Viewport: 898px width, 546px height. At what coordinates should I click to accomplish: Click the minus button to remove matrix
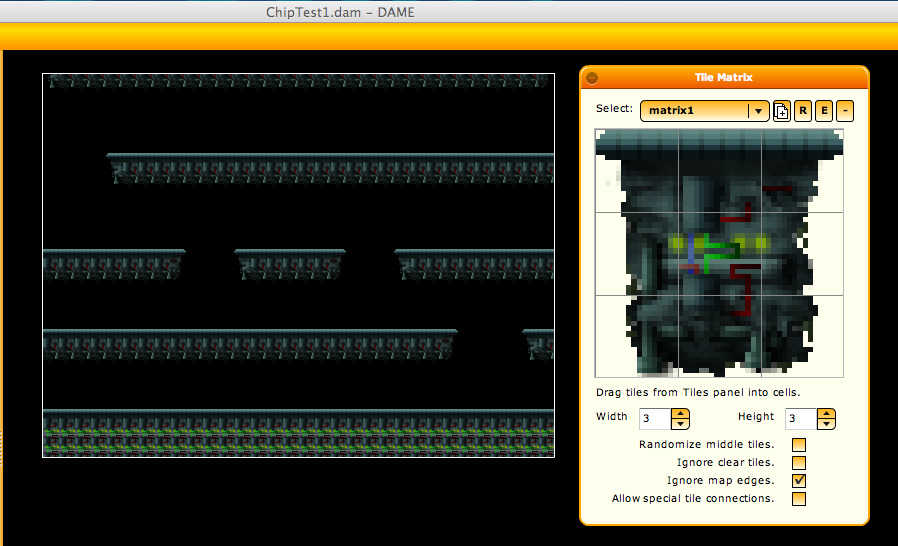[x=845, y=111]
